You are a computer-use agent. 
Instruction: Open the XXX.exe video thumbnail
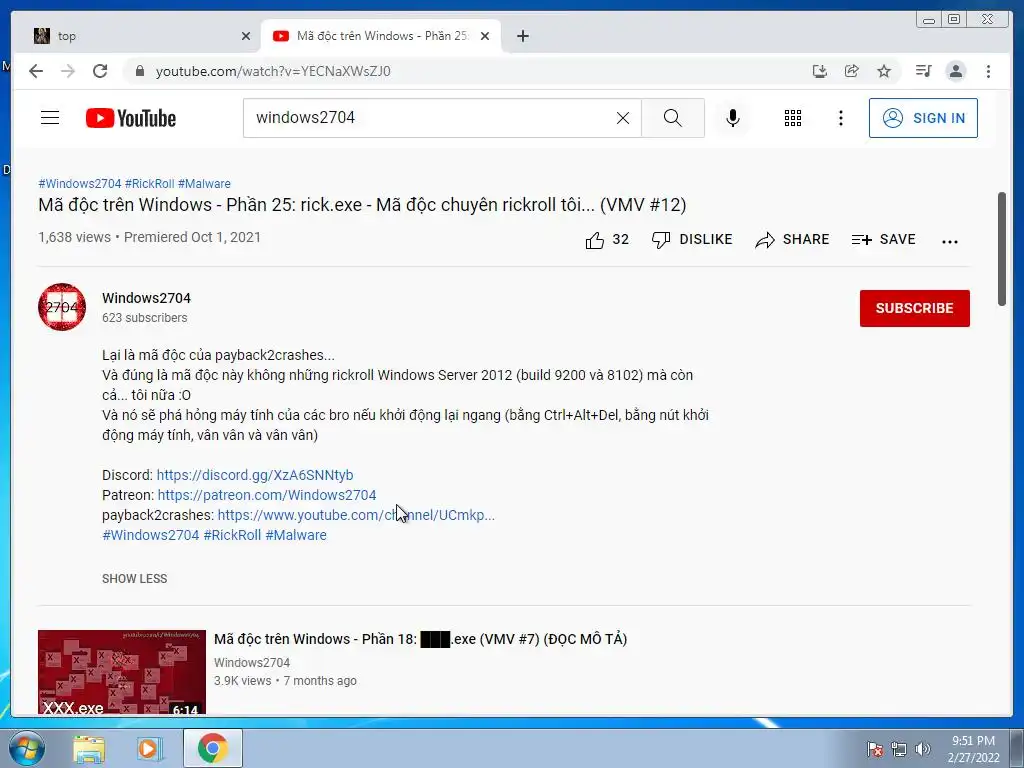121,672
